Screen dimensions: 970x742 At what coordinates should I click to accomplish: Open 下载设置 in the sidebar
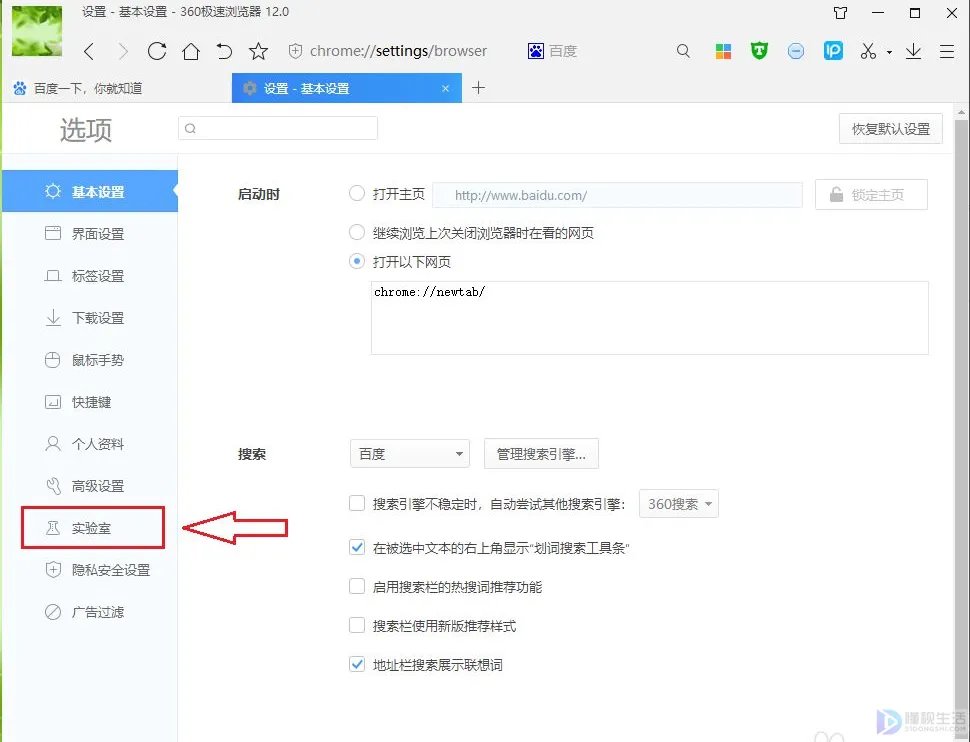coord(90,318)
